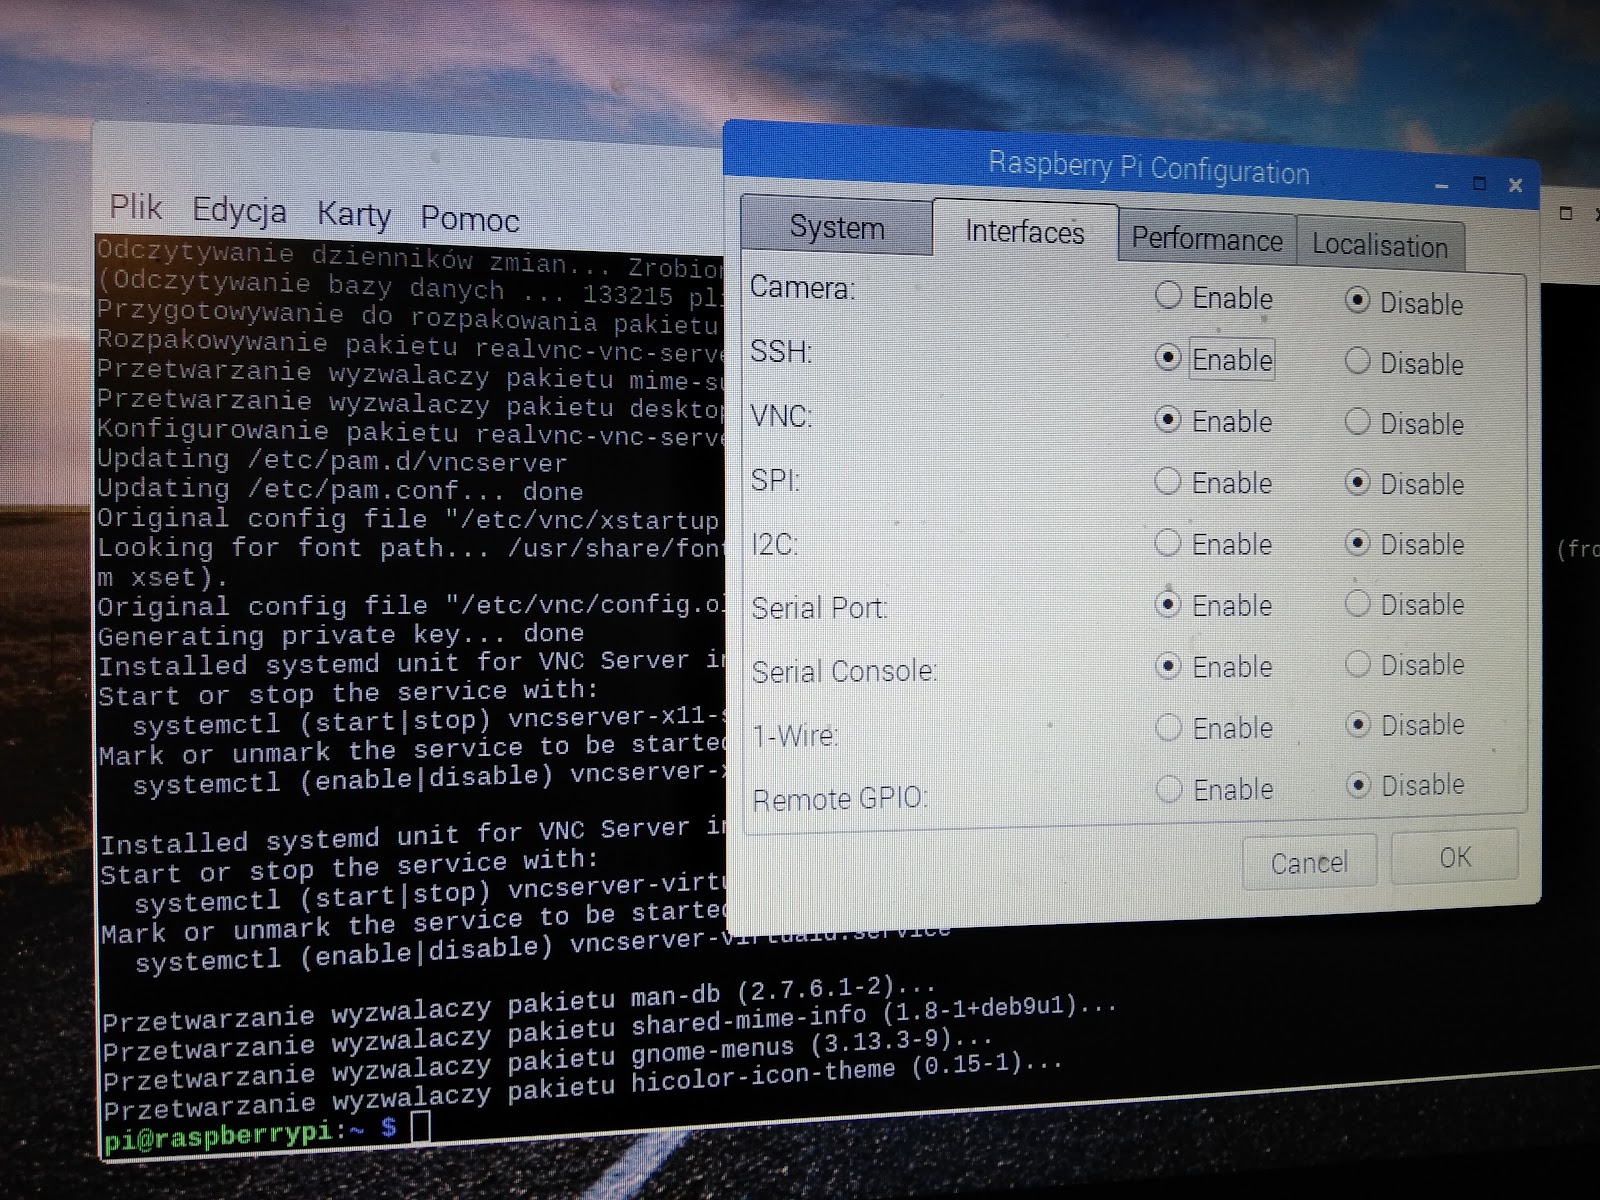
Task: Open the Edycja menu in terminal
Action: (x=239, y=211)
